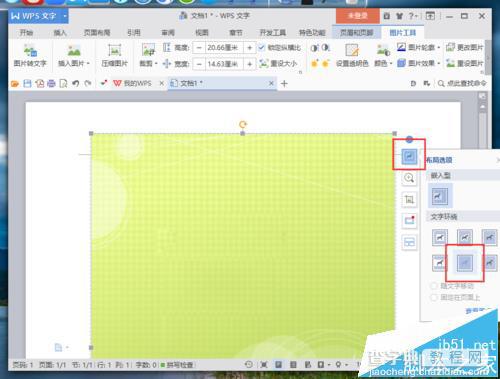This screenshot has height=379, width=500.
Task: Click the bottom floating layout icon beside image
Action: [x=409, y=242]
